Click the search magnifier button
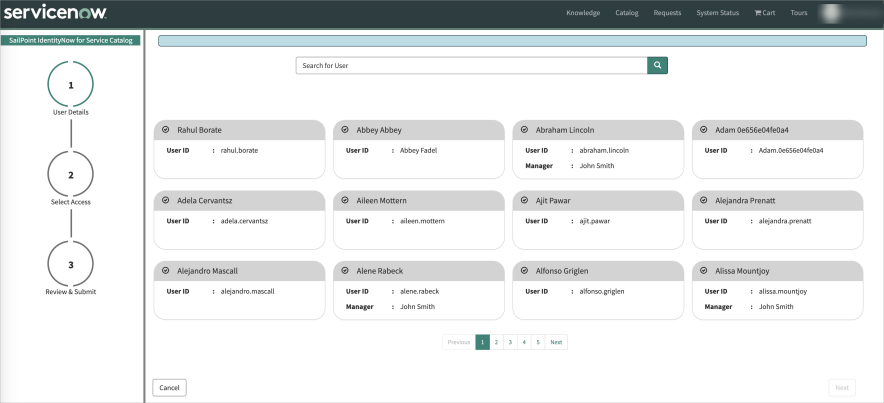This screenshot has width=884, height=403. point(657,65)
